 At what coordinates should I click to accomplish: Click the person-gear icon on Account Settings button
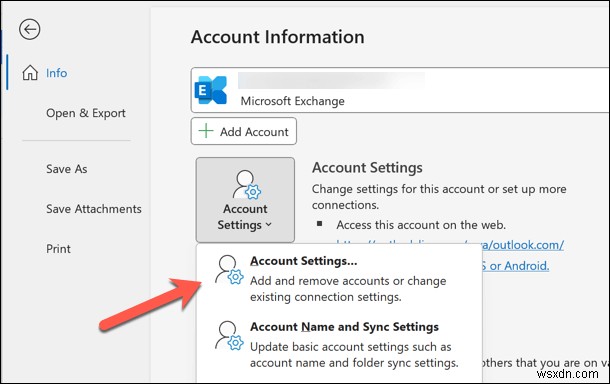[x=246, y=185]
